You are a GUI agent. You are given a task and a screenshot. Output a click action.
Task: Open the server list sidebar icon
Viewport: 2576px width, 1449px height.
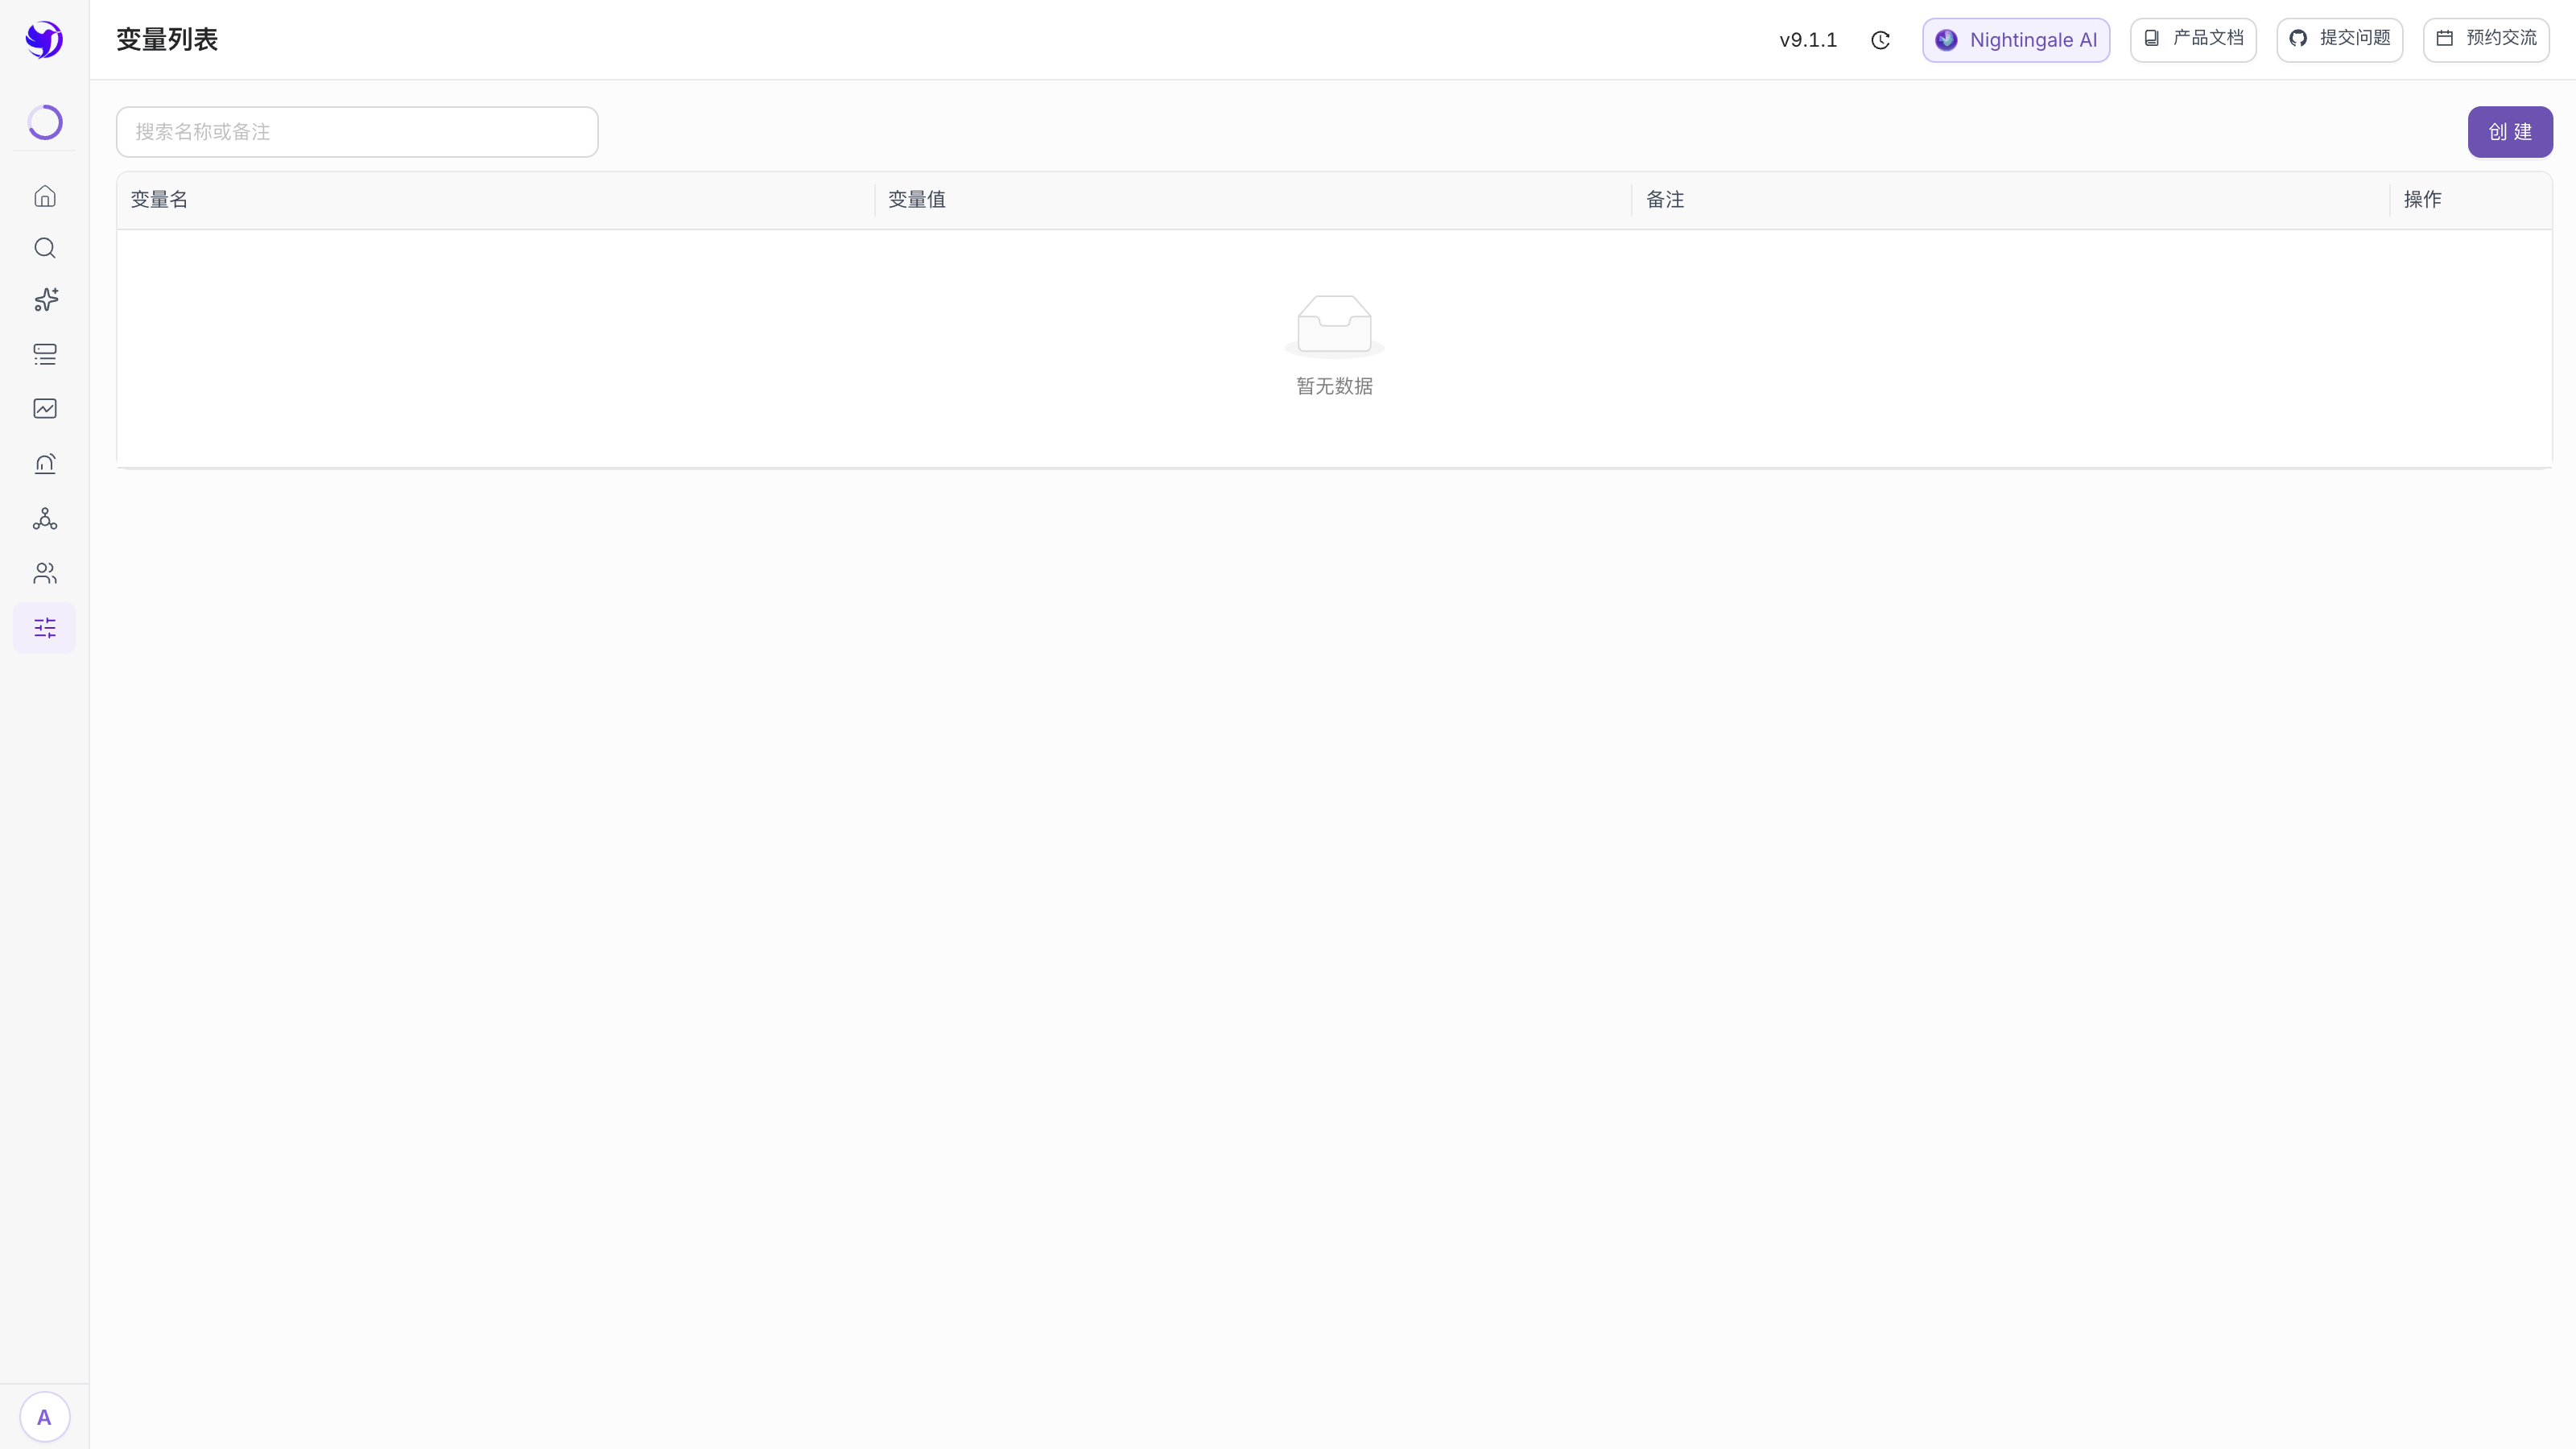(45, 354)
